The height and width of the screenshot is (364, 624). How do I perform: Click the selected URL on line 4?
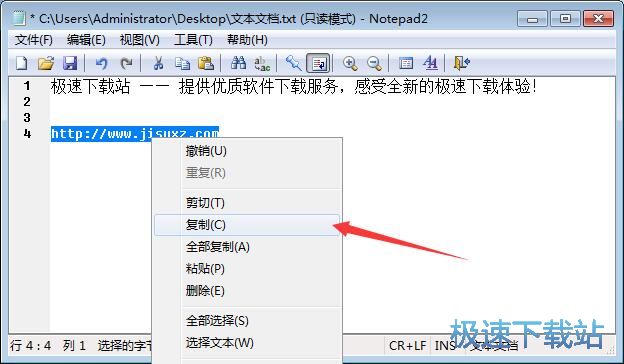(135, 134)
